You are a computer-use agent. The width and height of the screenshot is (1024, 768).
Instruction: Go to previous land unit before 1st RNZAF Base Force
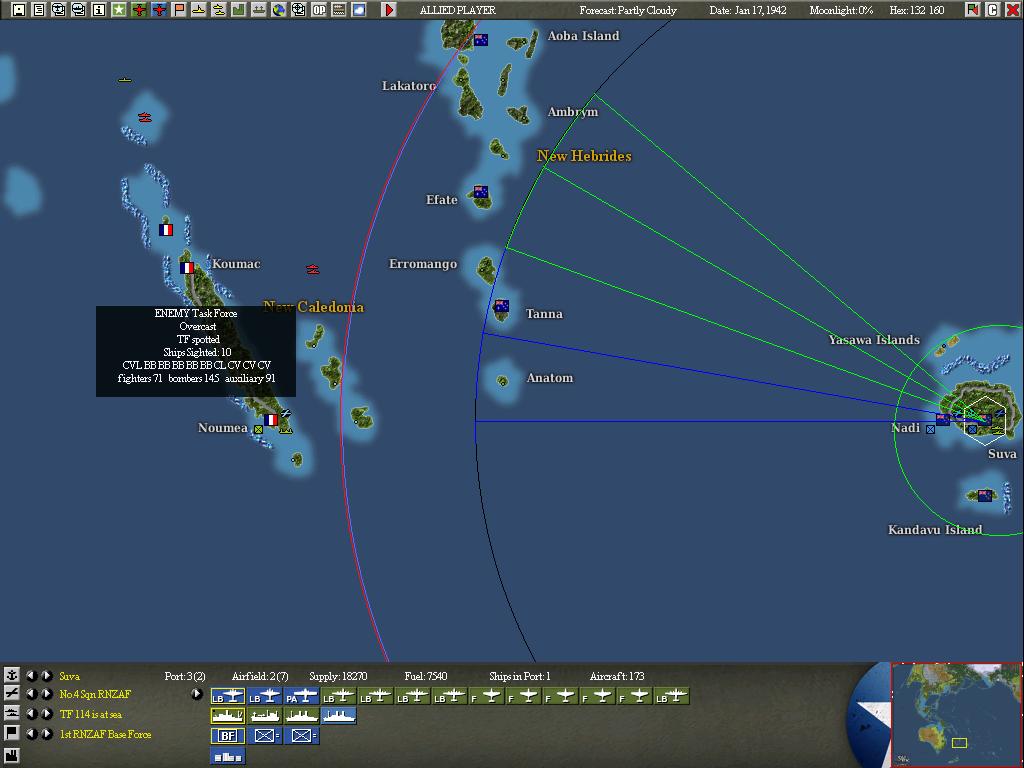[x=31, y=733]
